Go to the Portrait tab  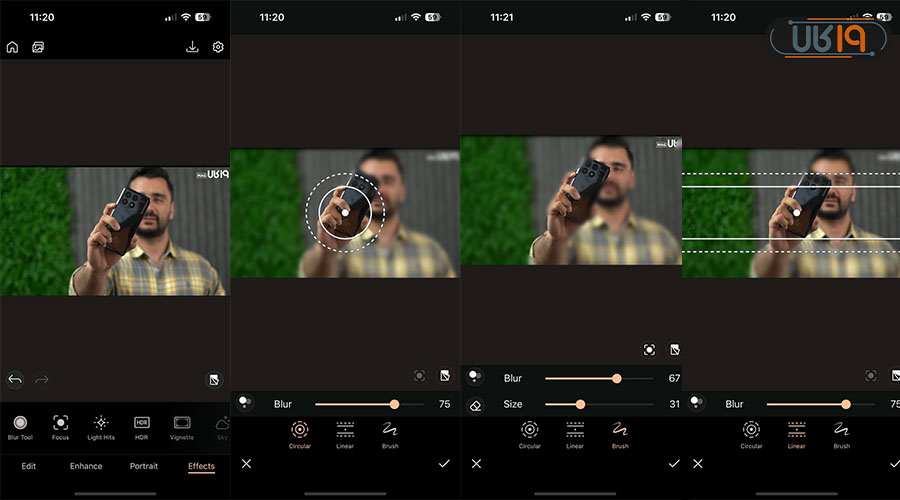(x=144, y=466)
